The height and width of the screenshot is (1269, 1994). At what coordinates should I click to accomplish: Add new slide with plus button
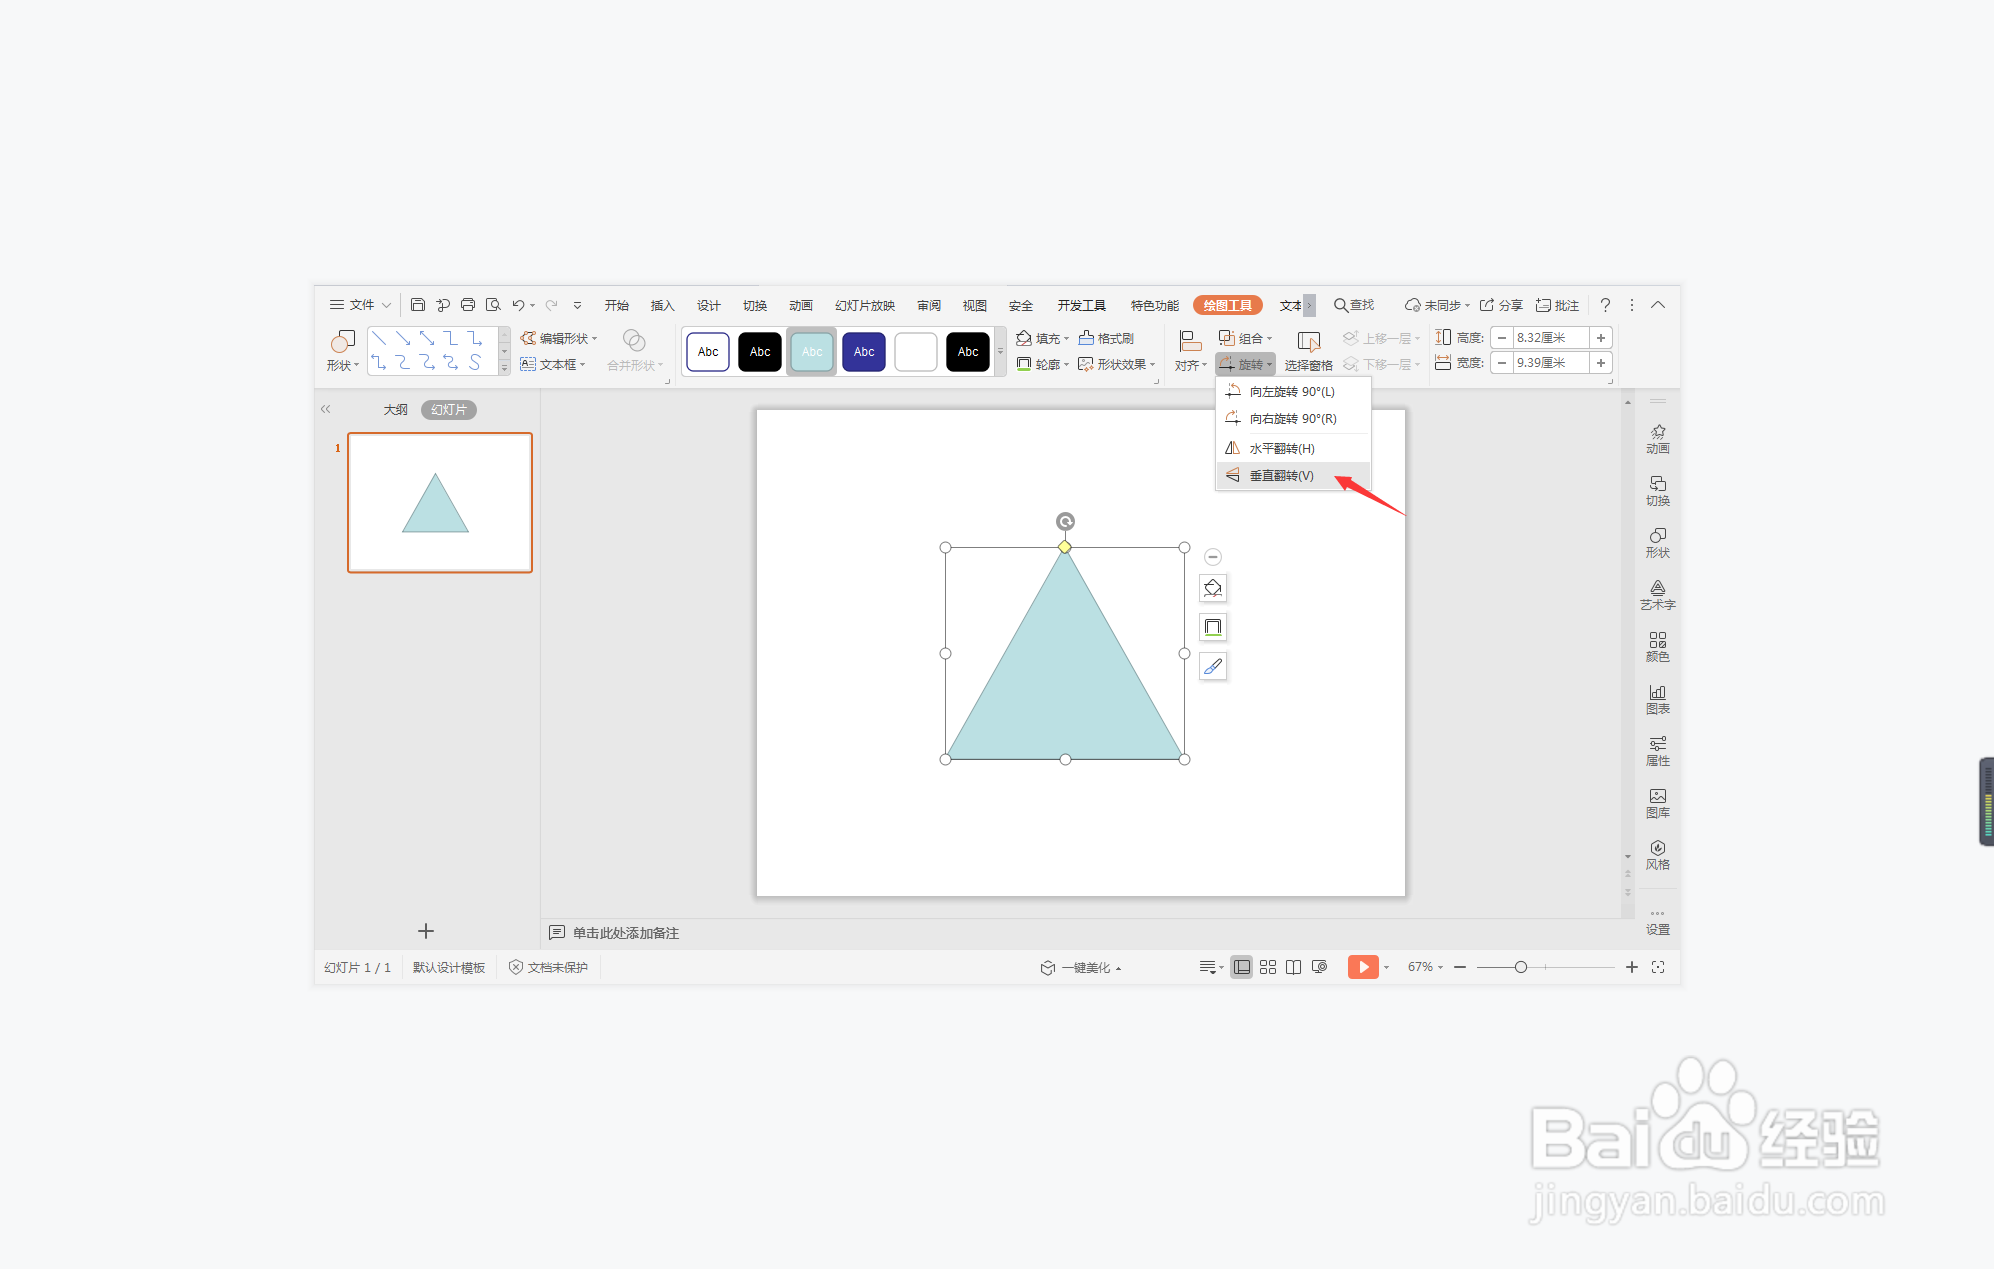tap(426, 931)
